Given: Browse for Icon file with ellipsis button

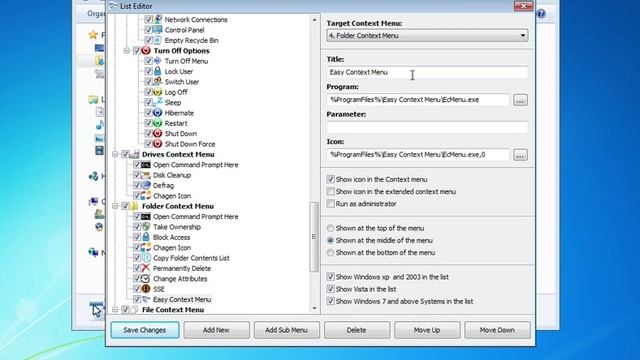Looking at the screenshot, I should 520,155.
